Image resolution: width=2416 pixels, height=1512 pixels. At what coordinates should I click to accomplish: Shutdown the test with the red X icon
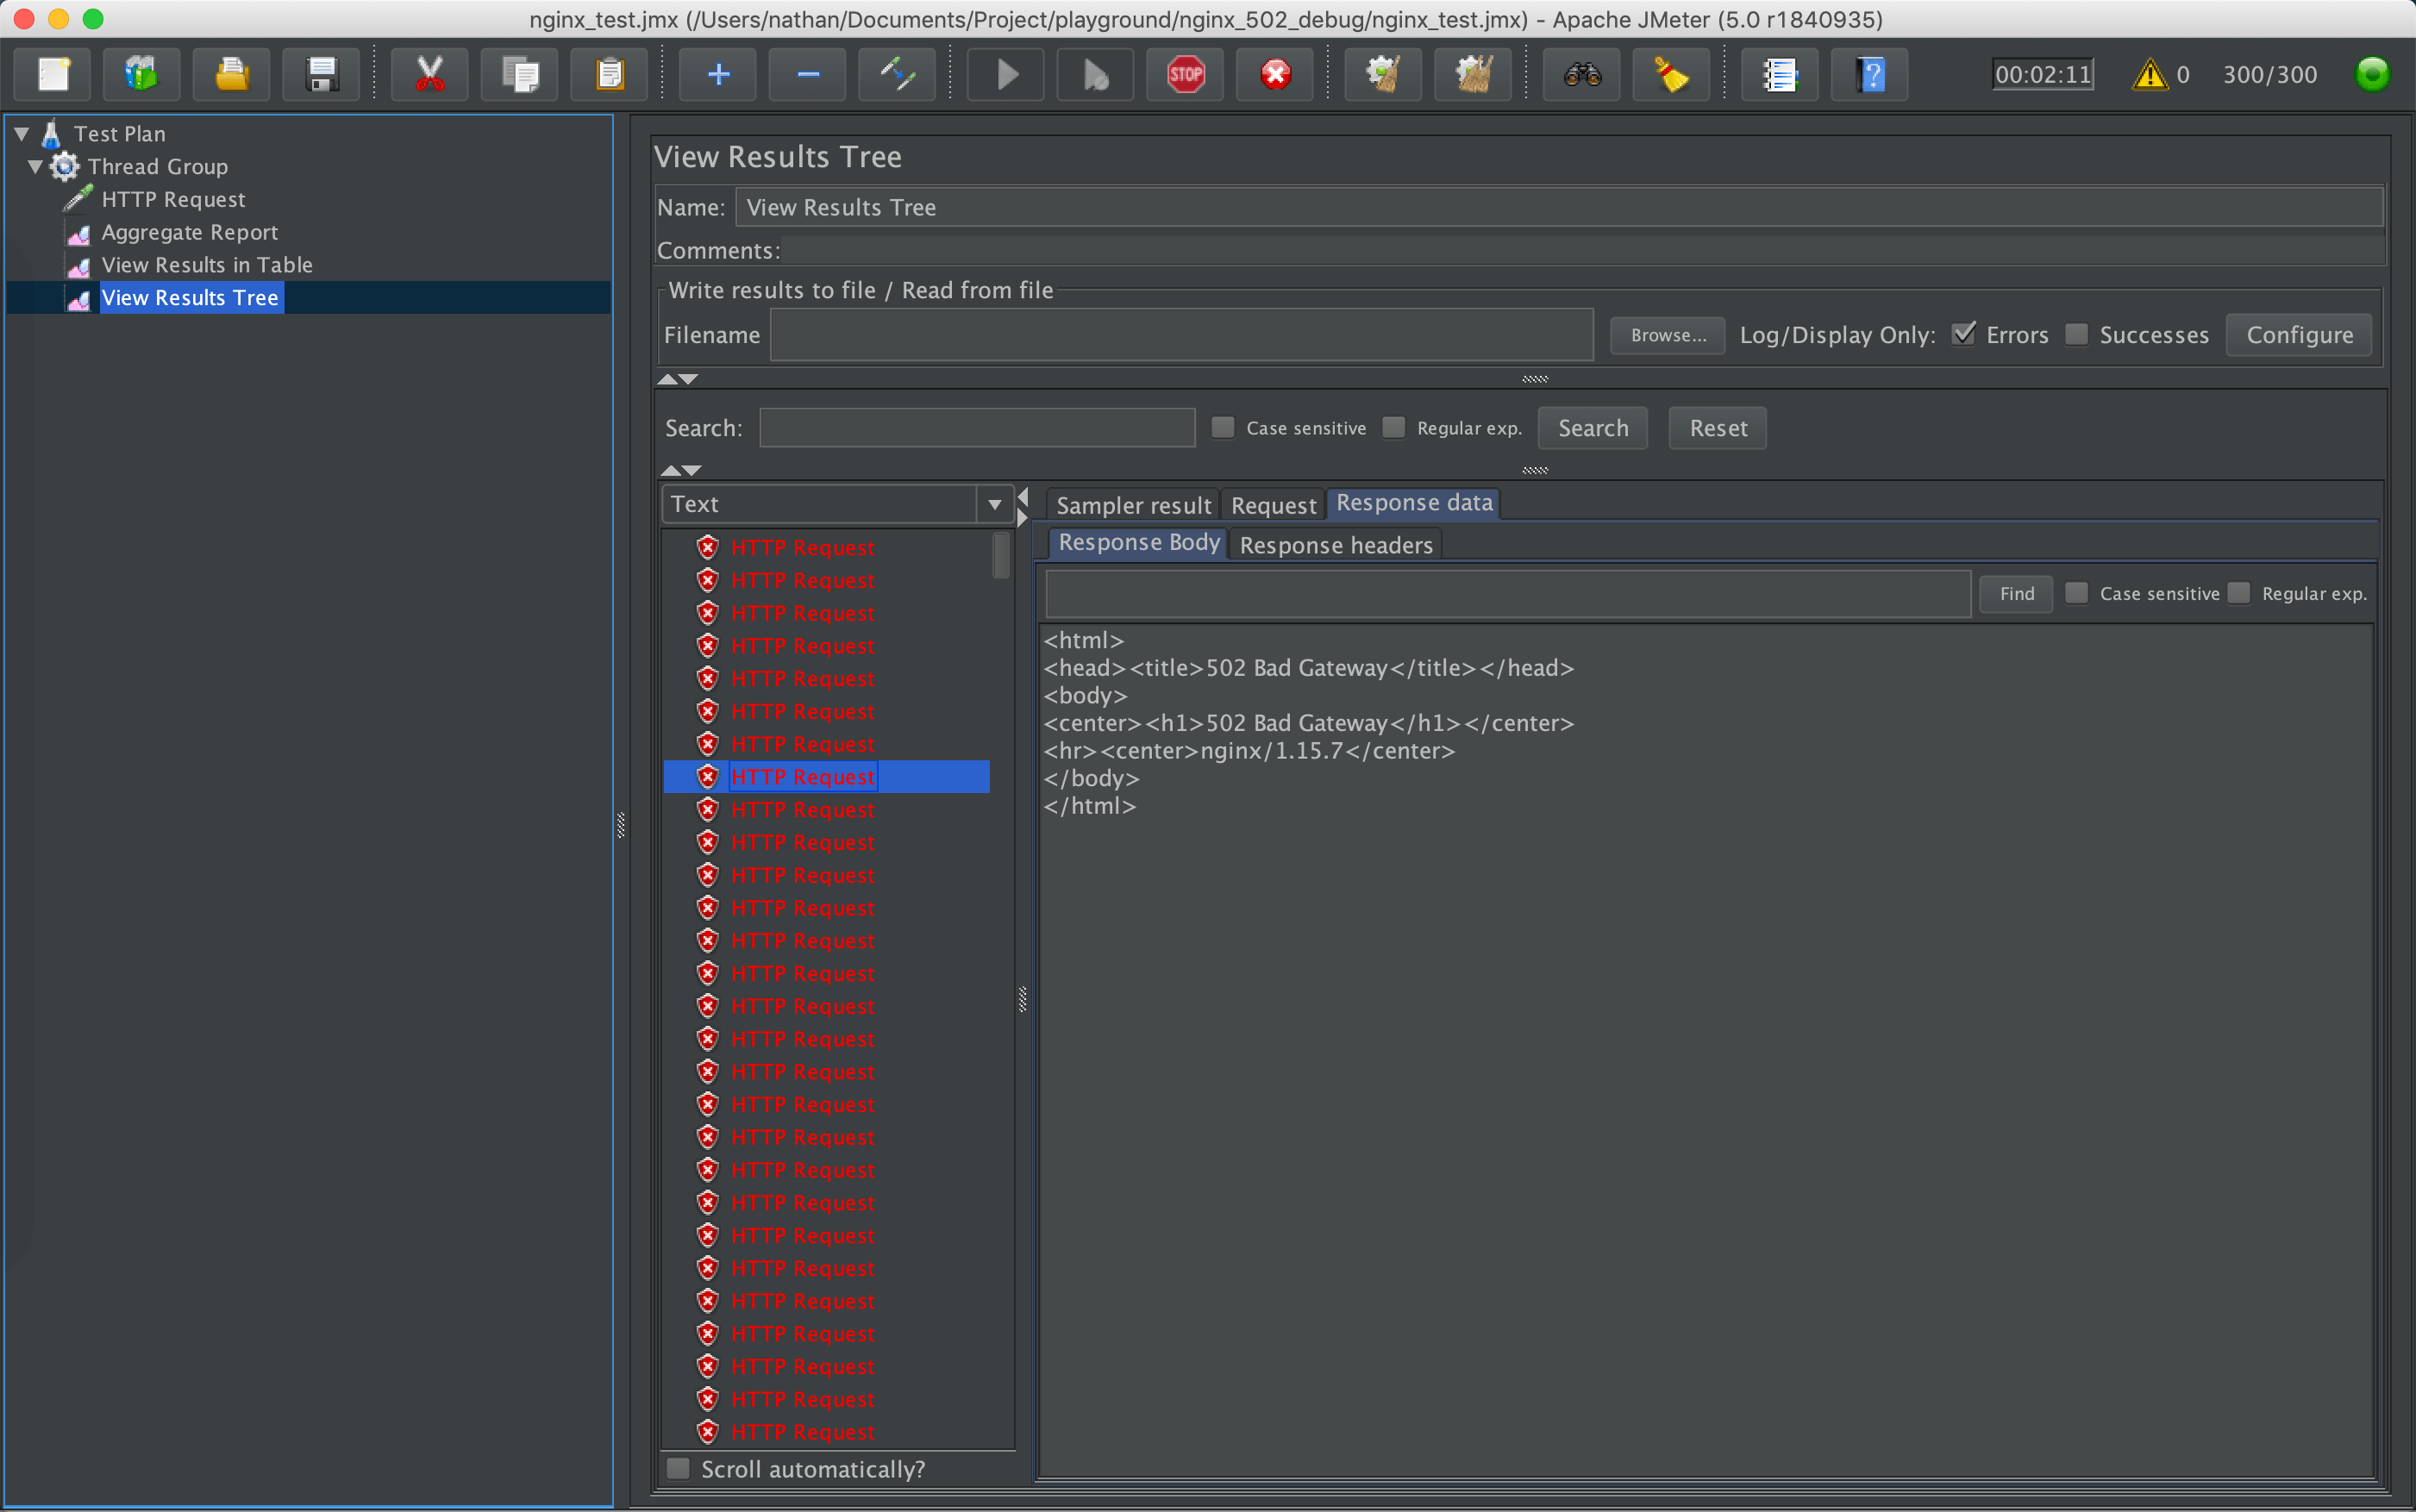[x=1273, y=74]
